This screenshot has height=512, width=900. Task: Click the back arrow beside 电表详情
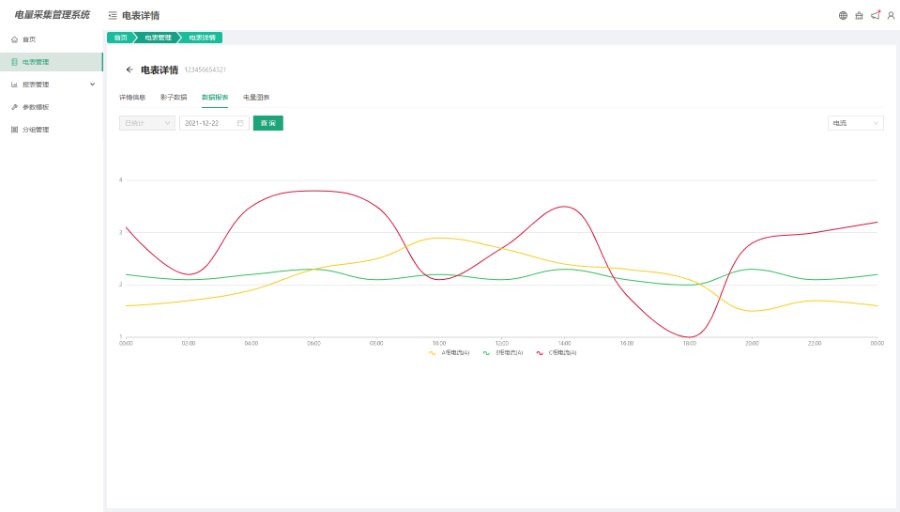(129, 70)
